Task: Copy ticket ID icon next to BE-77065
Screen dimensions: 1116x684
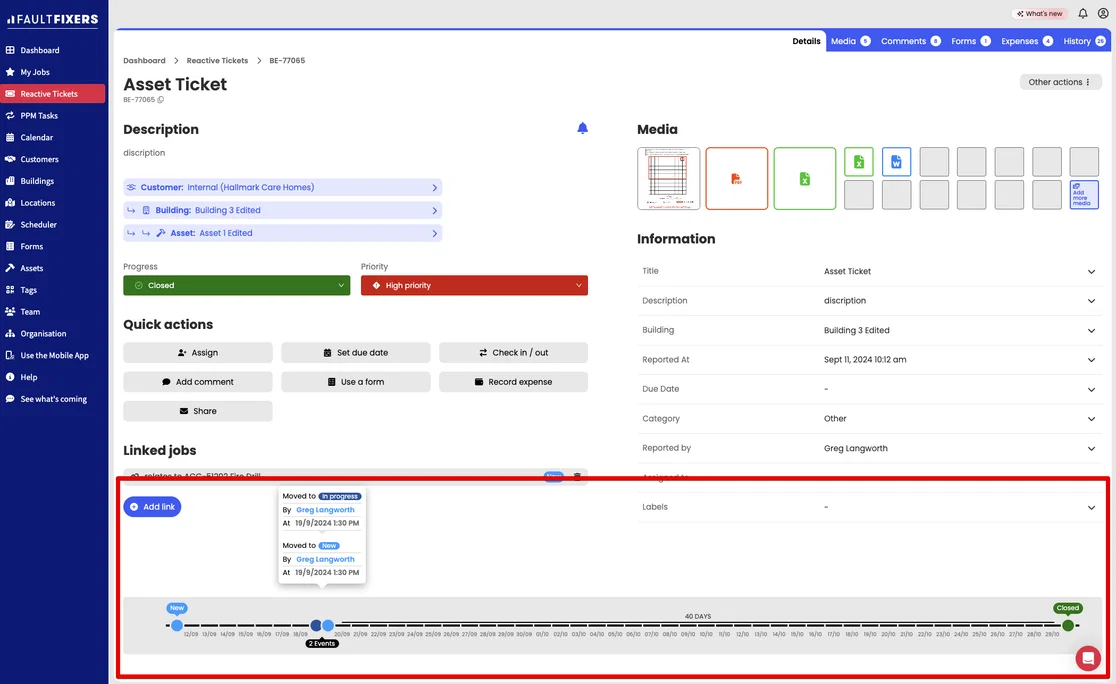Action: coord(161,100)
